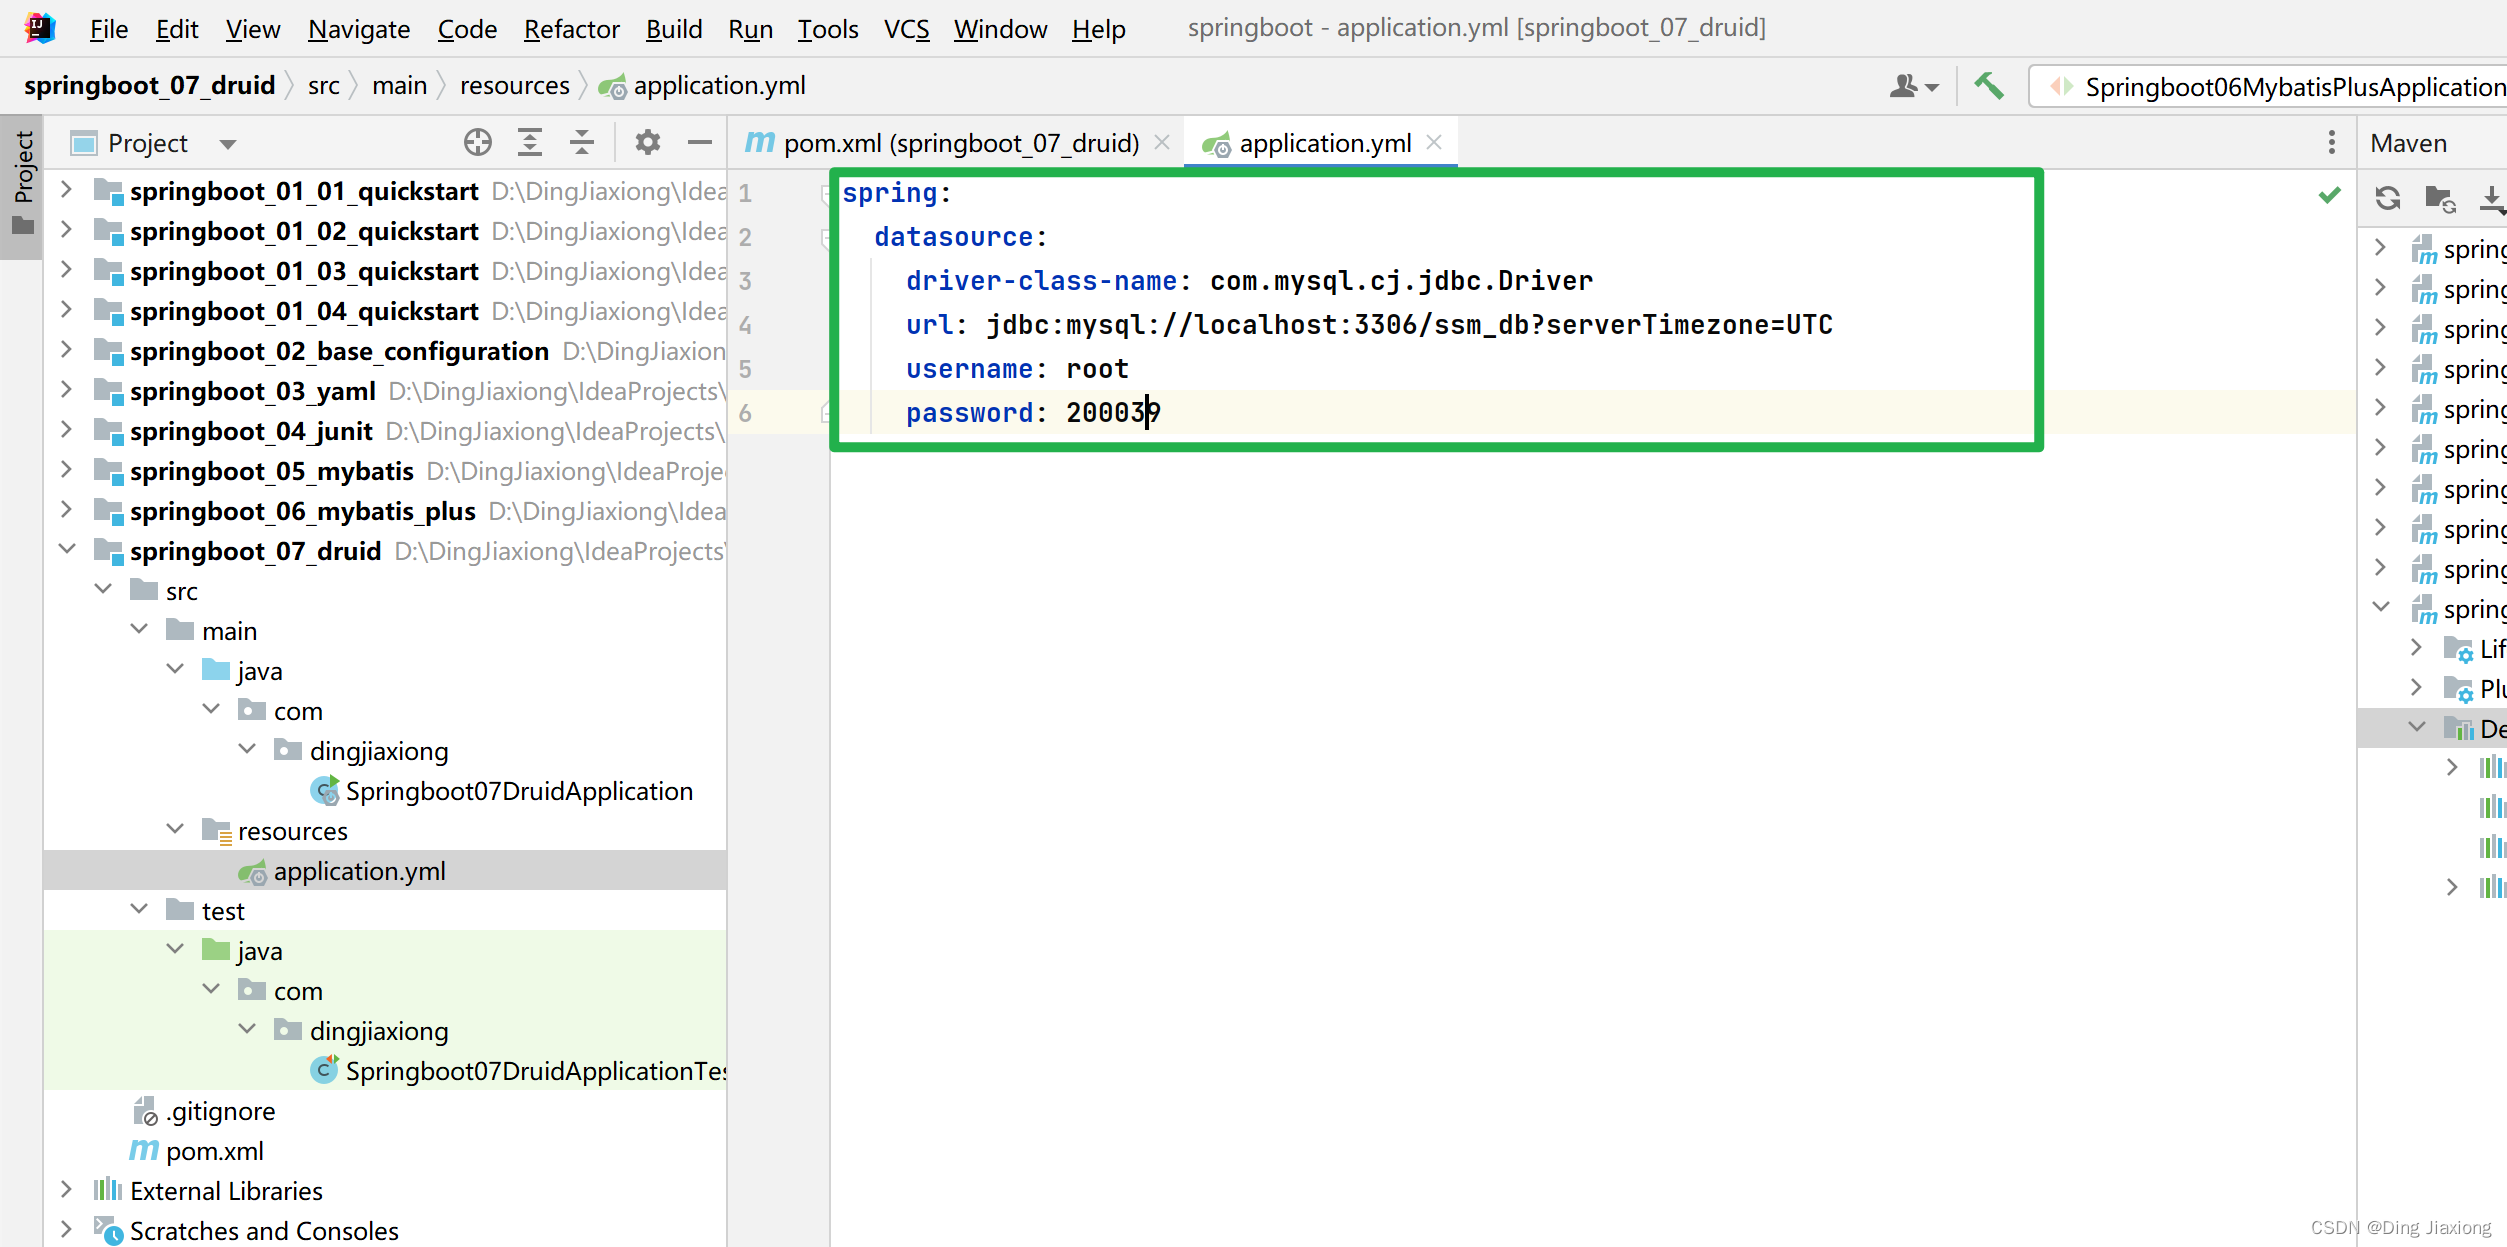
Task: Click the Collapse All icon in Project panel
Action: (x=582, y=143)
